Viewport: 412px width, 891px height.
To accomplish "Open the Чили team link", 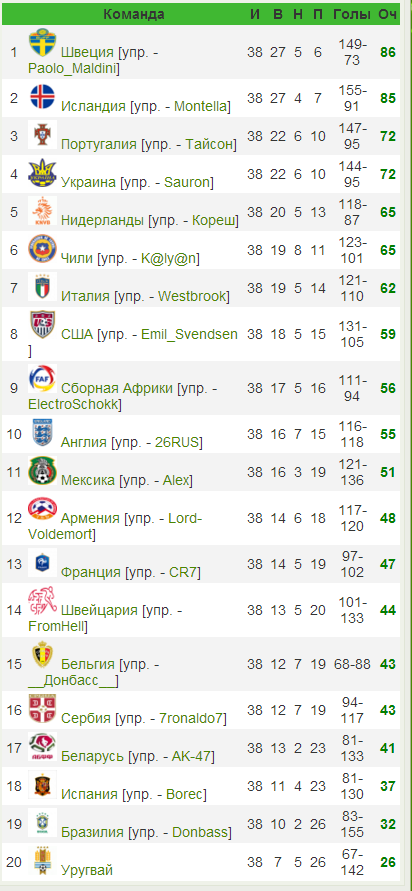I will click(x=77, y=259).
